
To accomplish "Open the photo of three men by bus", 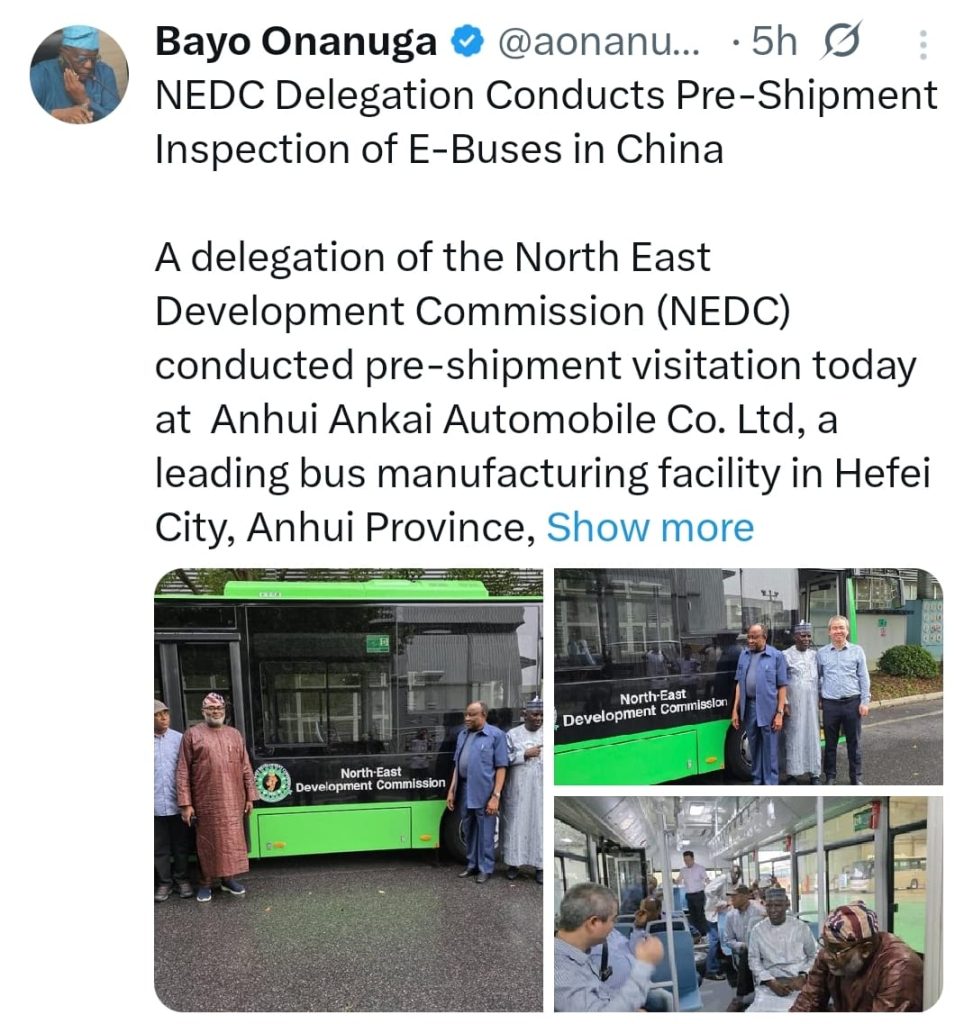I will tap(748, 677).
